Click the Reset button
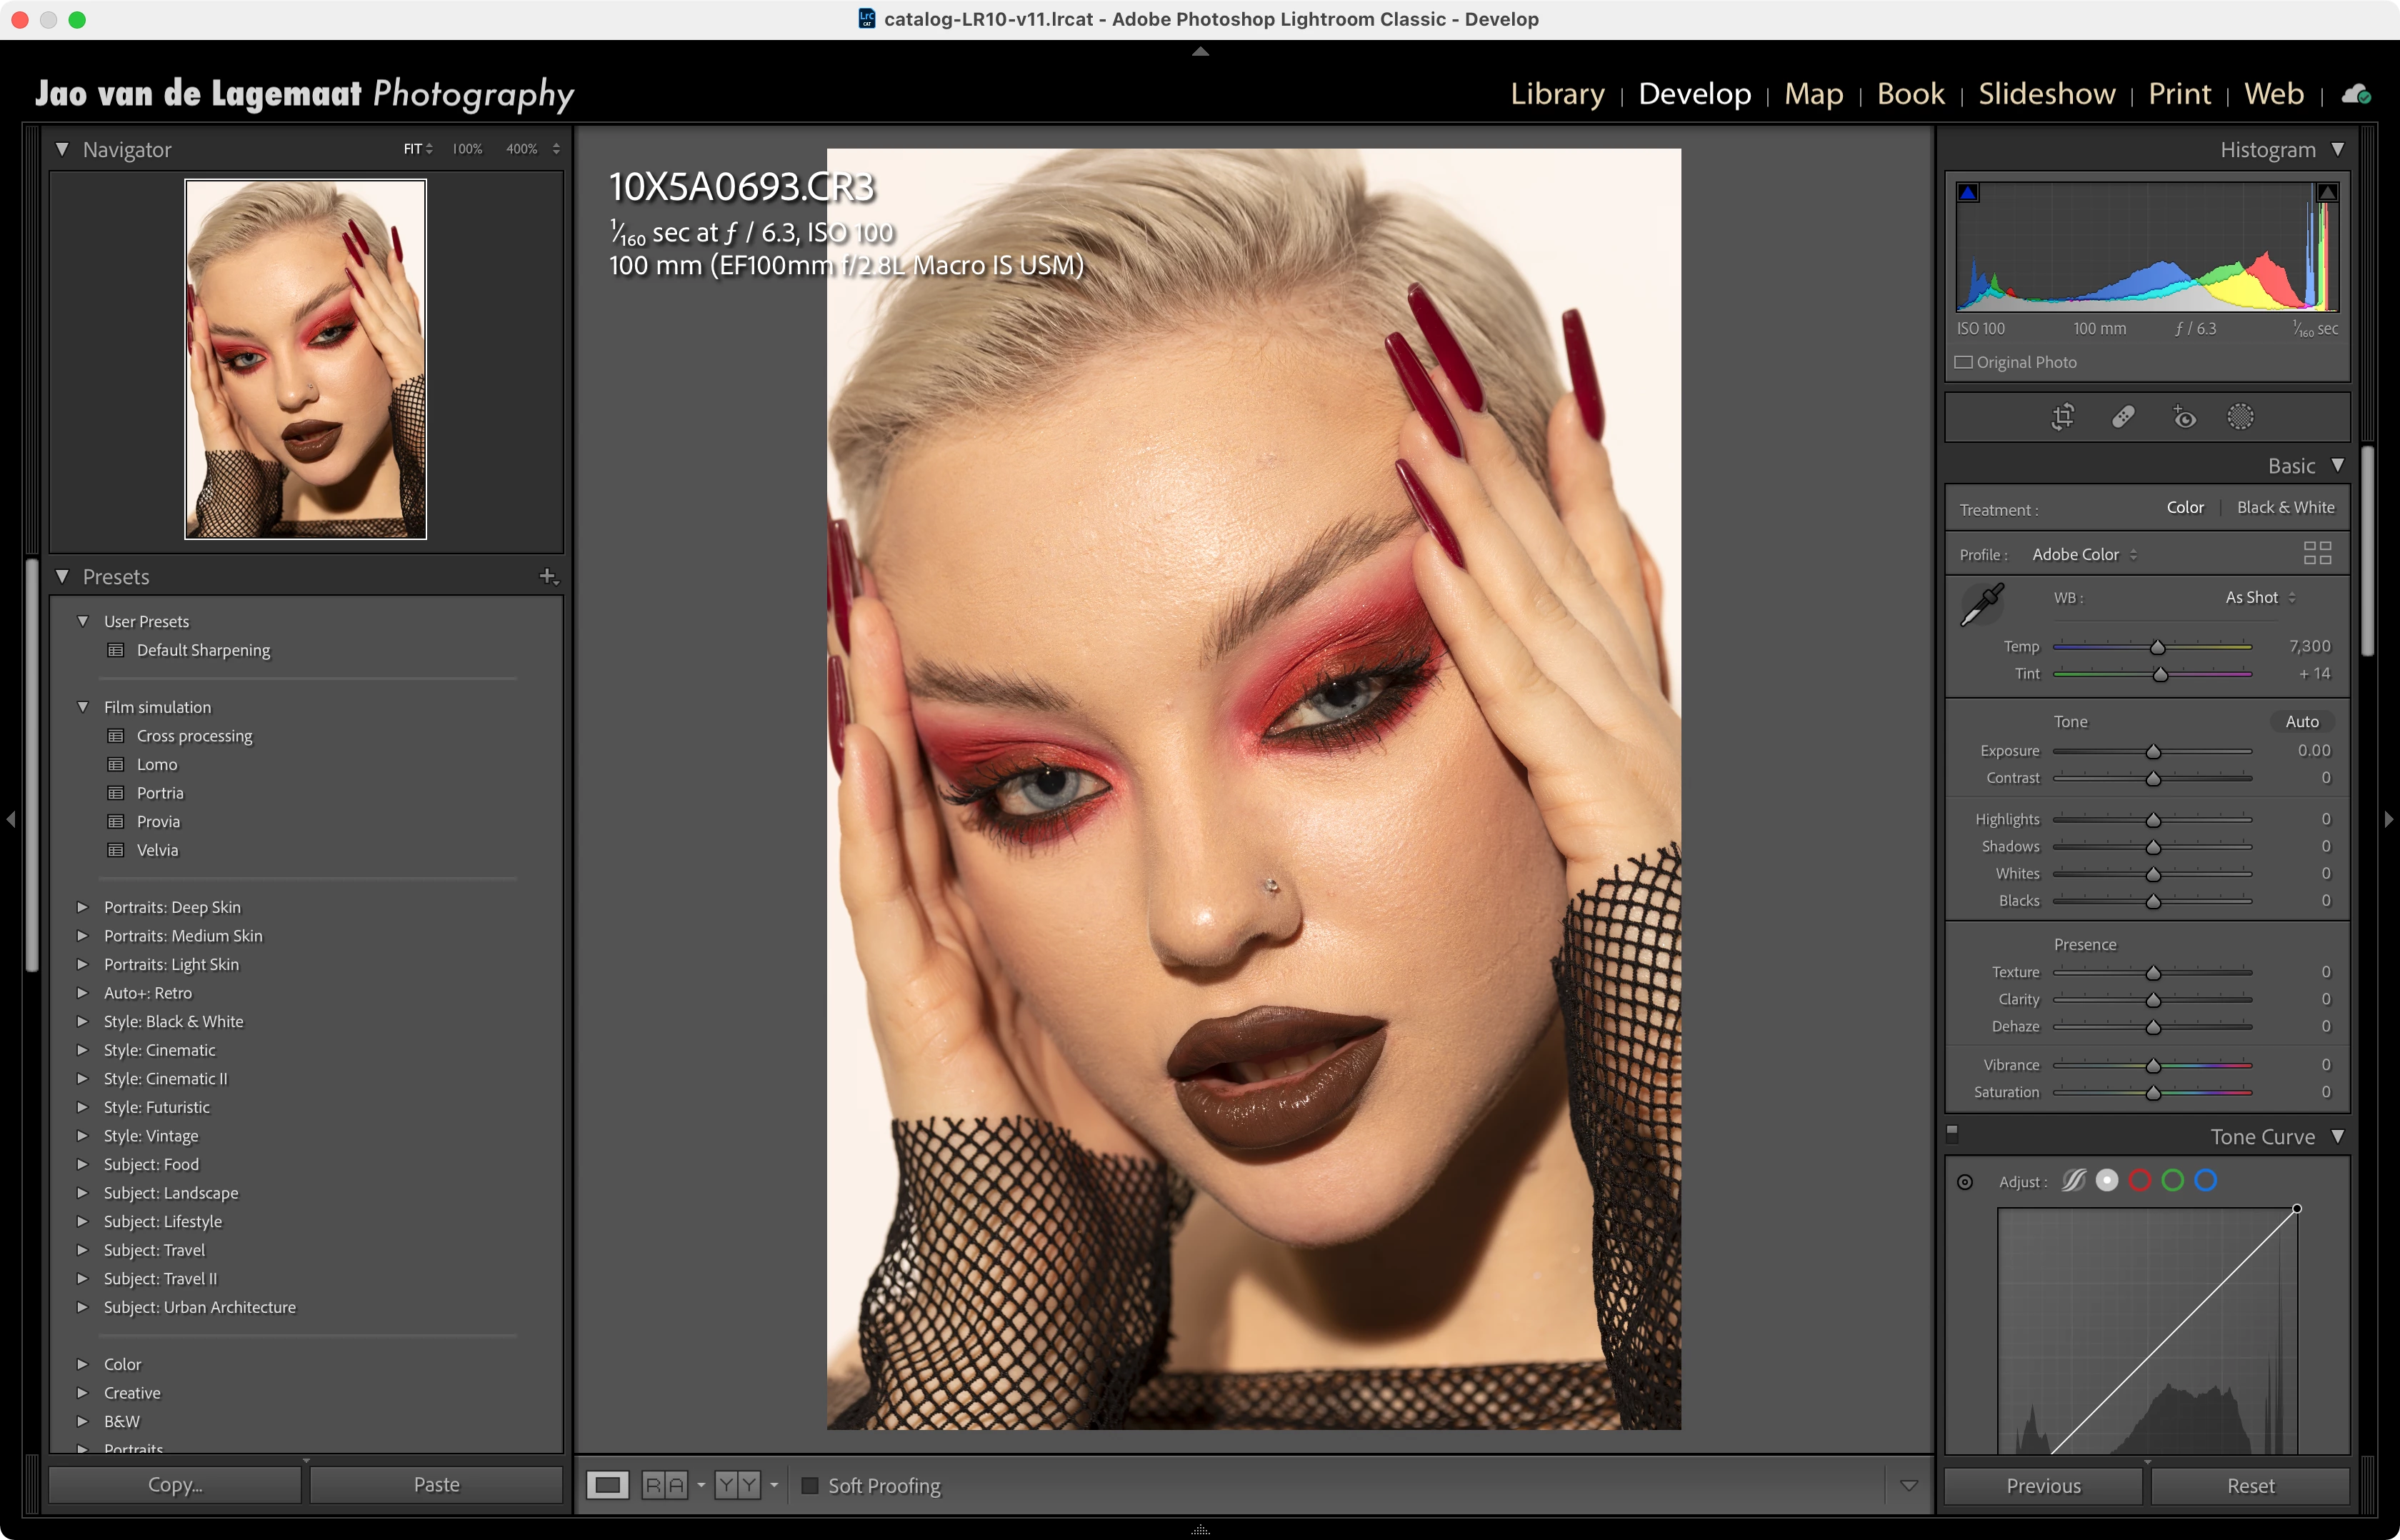The width and height of the screenshot is (2400, 1540). pyautogui.click(x=2250, y=1486)
